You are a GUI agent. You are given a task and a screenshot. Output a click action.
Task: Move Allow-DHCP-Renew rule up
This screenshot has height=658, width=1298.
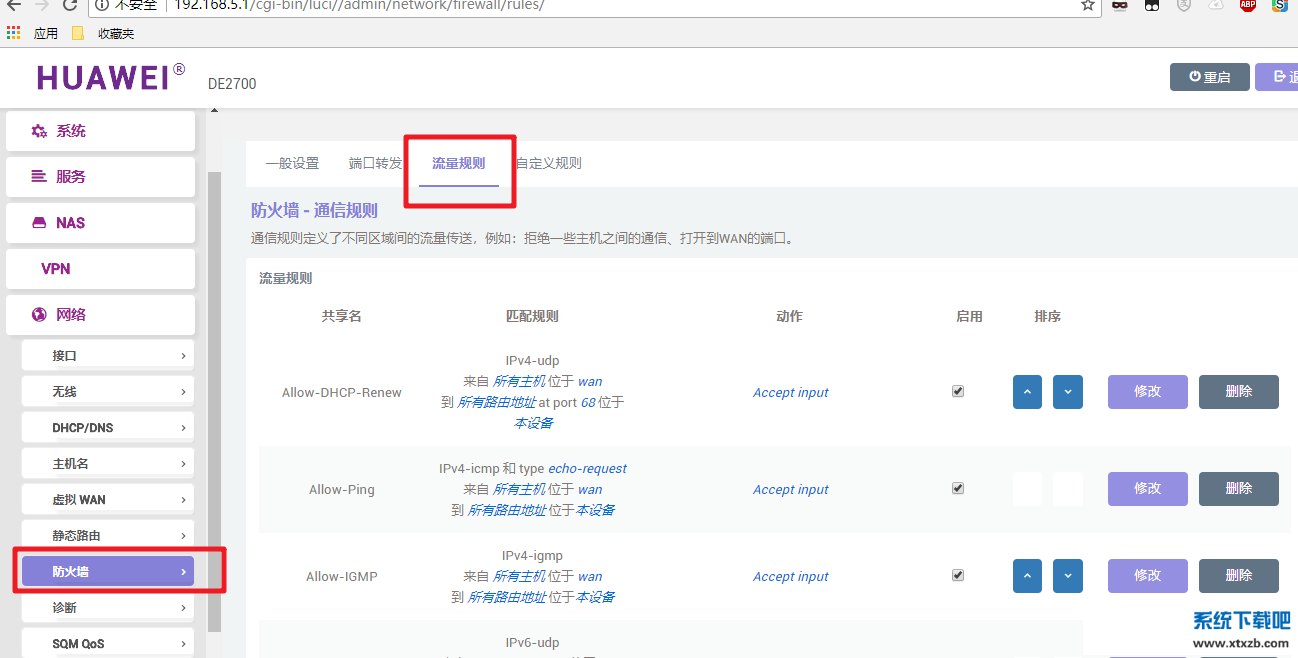click(x=1027, y=392)
